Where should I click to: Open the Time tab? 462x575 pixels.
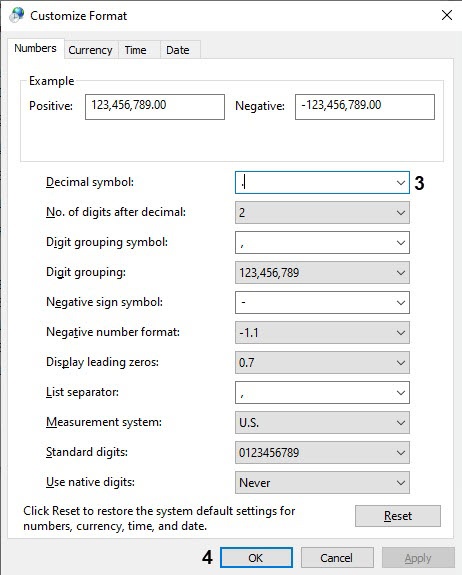(x=135, y=50)
